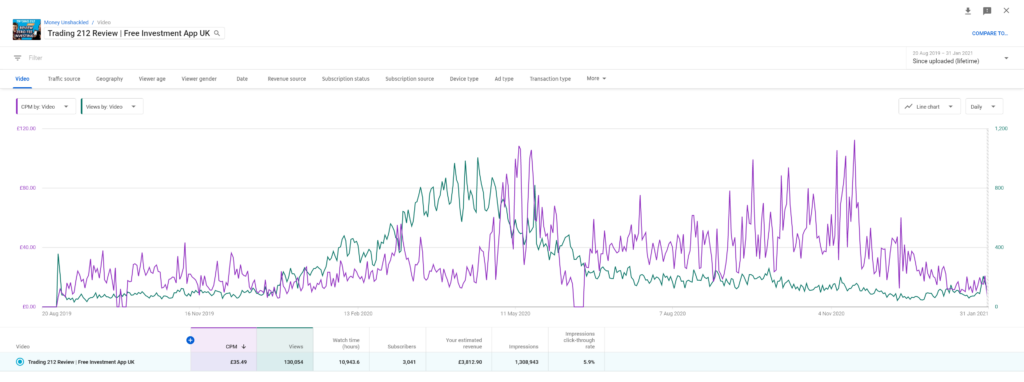Open the Views by: Video dropdown
Viewport: 1024px width, 382px height.
[x=112, y=106]
